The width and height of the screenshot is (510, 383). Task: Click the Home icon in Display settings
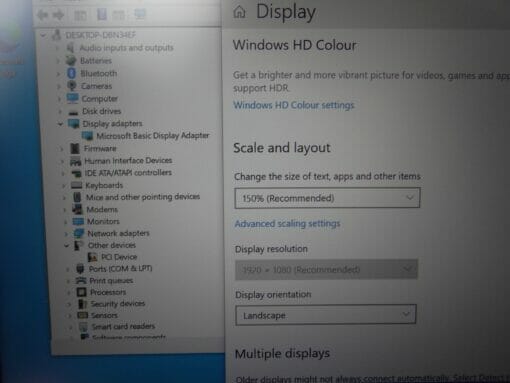tap(239, 12)
